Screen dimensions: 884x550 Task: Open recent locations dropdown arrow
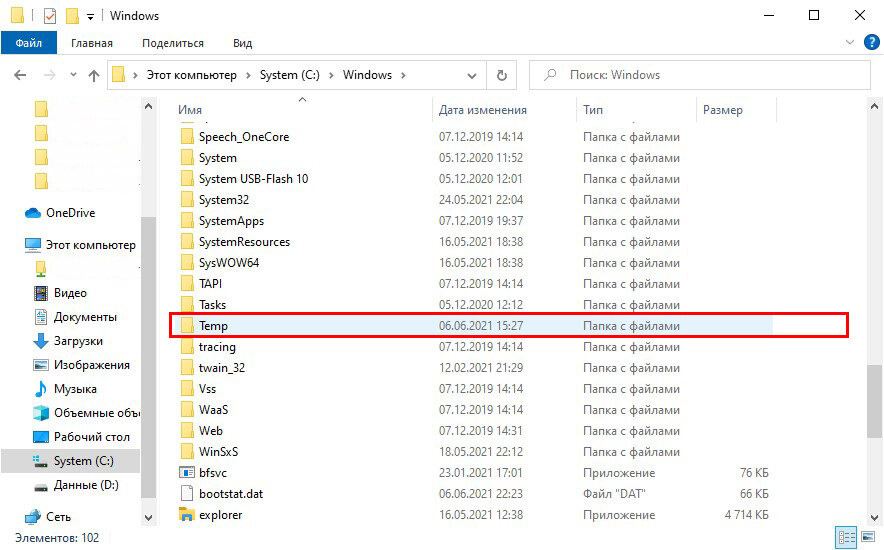pos(73,75)
